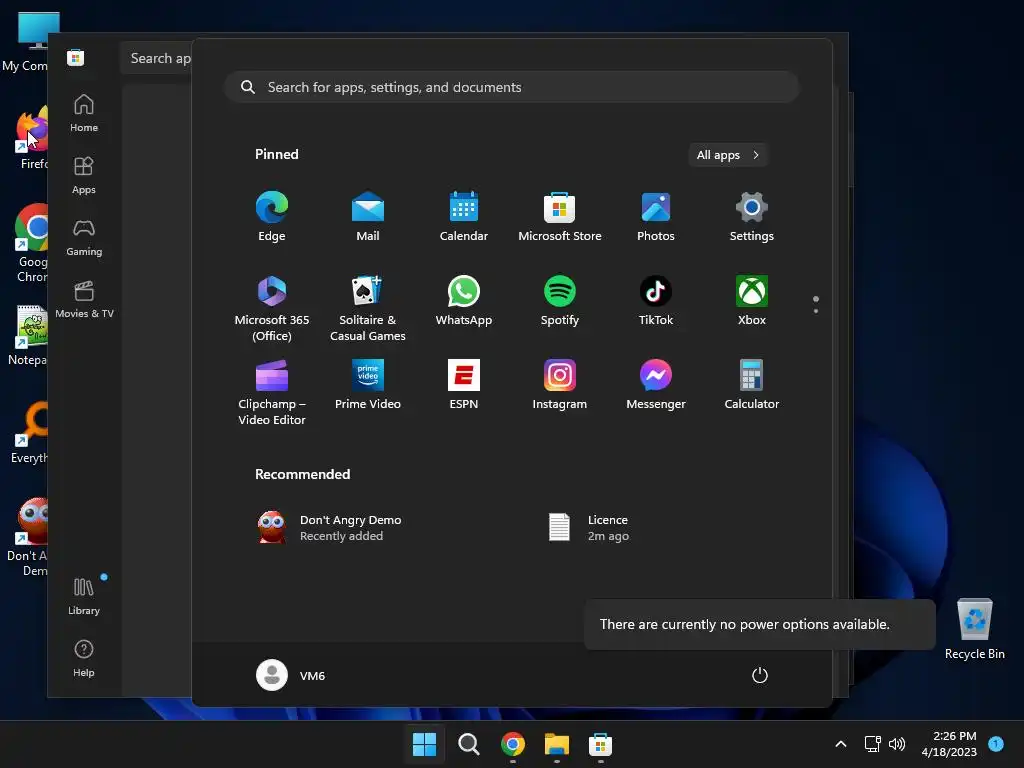The height and width of the screenshot is (768, 1024).
Task: Open taskbar Search
Action: tap(468, 744)
